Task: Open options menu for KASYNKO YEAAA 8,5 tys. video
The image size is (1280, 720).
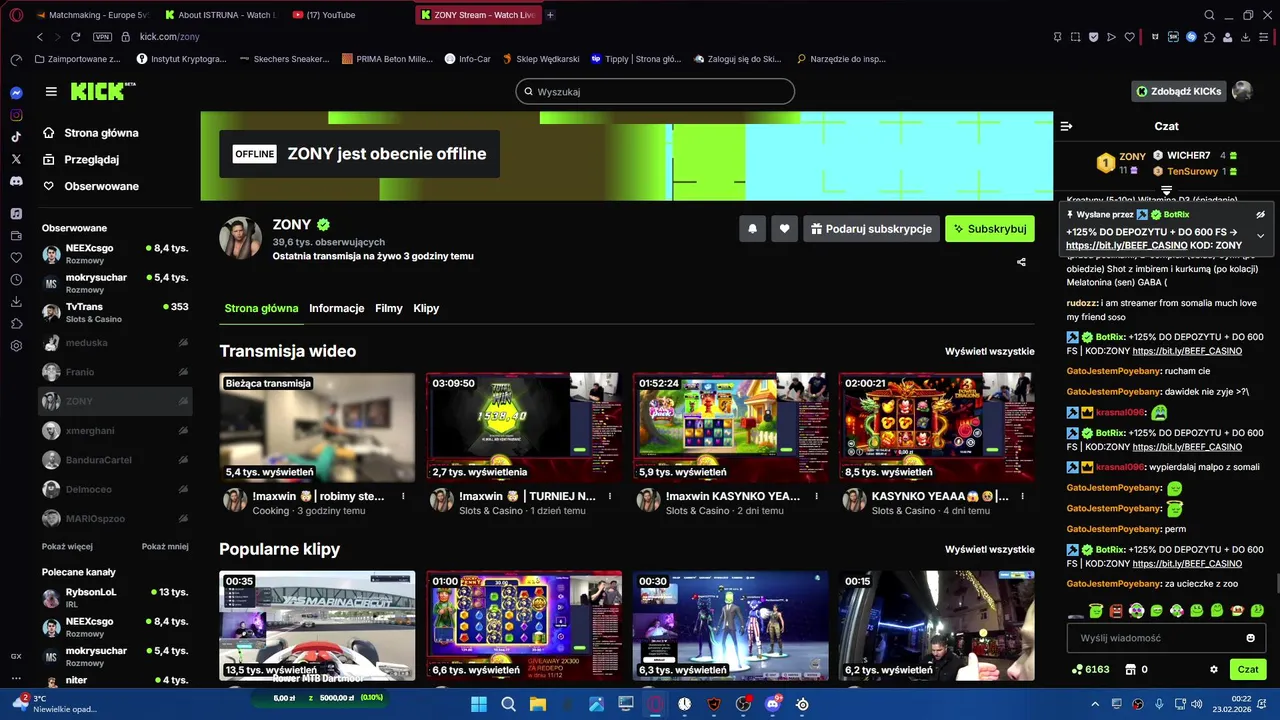Action: pyautogui.click(x=1022, y=496)
